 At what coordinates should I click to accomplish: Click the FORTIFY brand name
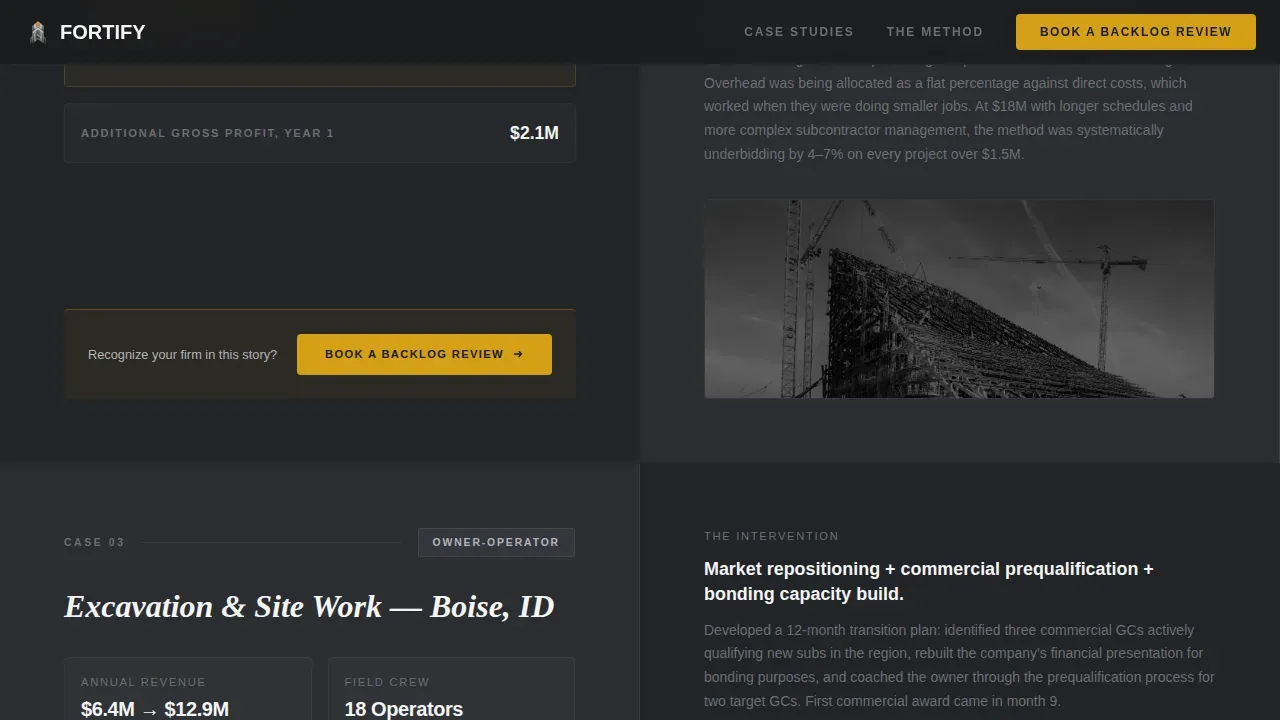pos(102,32)
